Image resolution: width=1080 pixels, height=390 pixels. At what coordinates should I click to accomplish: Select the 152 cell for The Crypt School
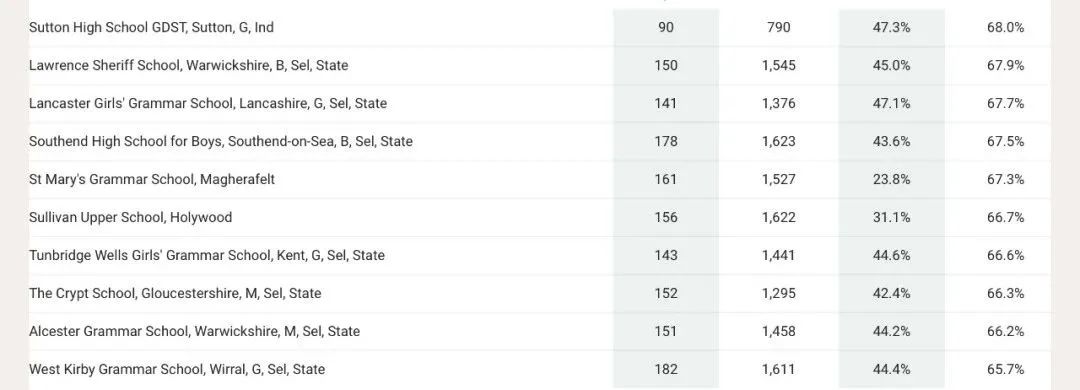666,293
